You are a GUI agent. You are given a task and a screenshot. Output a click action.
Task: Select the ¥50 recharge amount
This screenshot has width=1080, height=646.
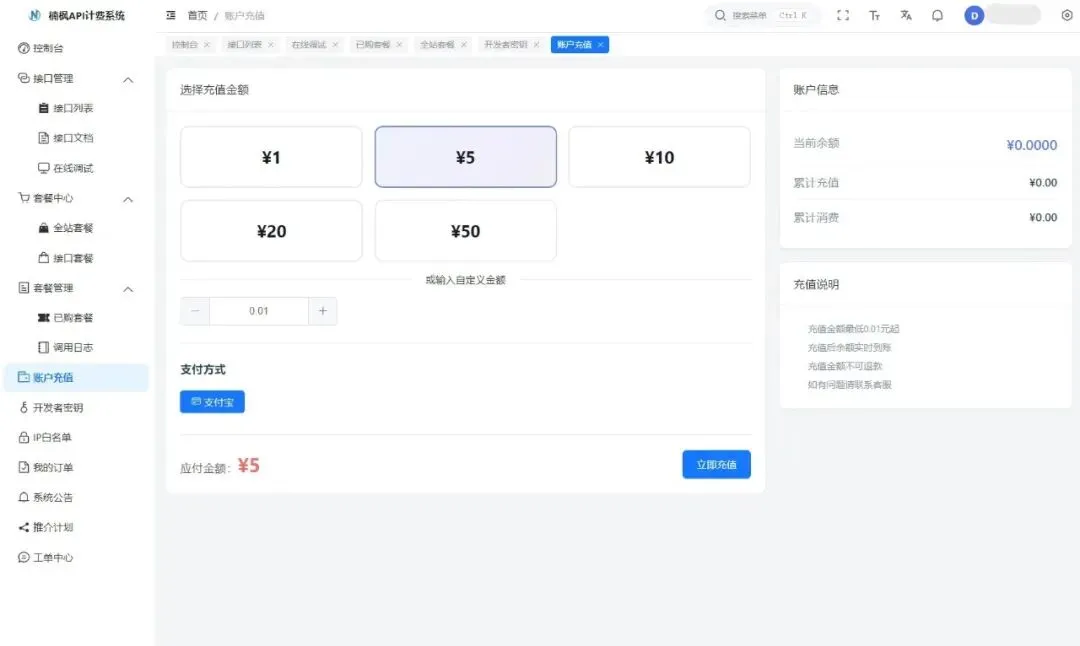coord(466,231)
